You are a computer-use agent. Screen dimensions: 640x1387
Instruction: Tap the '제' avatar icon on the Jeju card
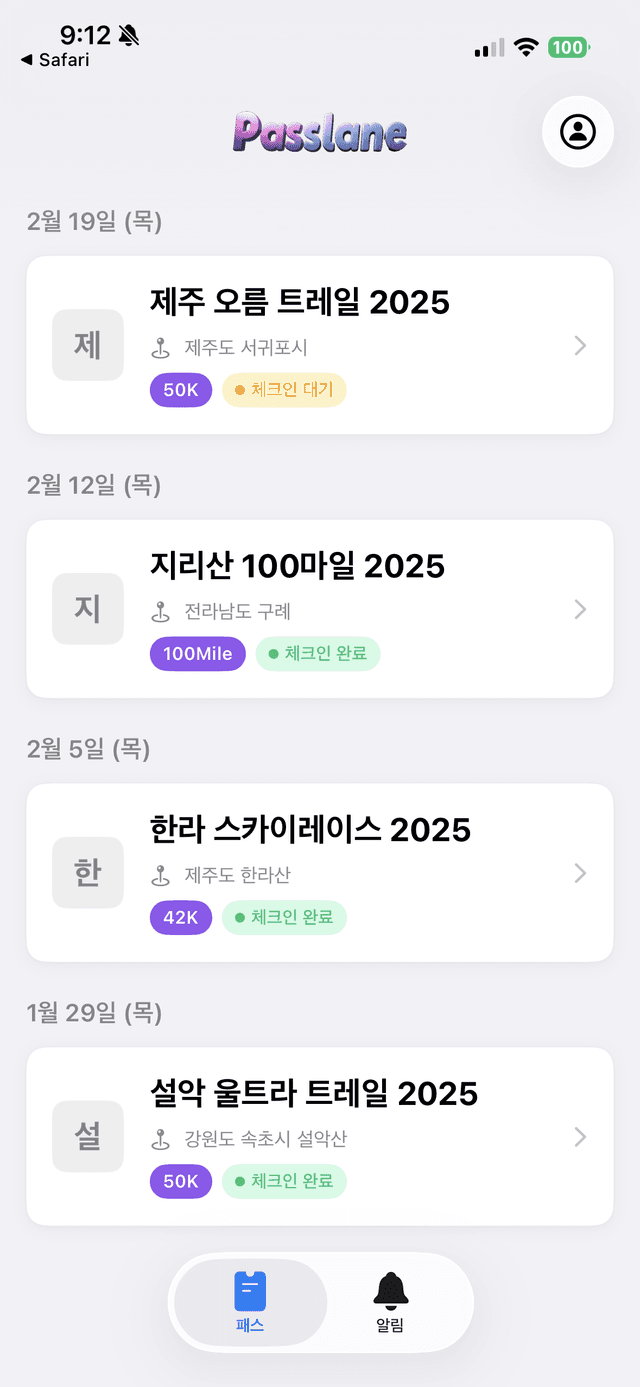point(88,345)
